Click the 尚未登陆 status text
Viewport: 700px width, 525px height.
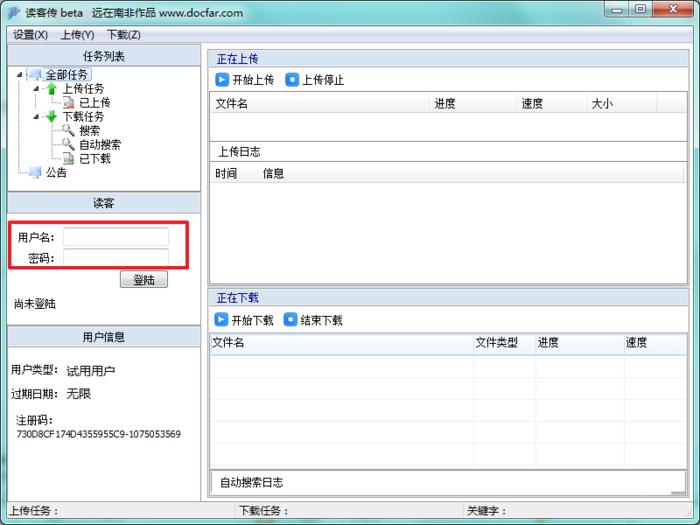35,304
